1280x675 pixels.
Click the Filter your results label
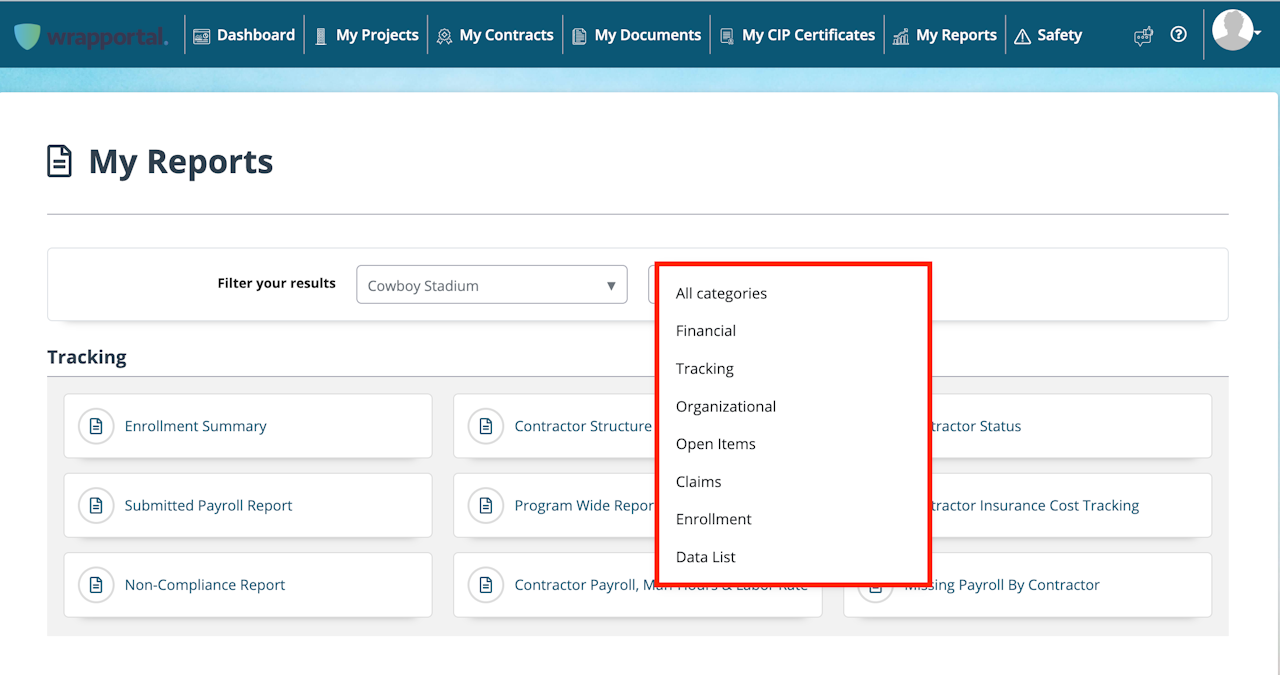(277, 283)
